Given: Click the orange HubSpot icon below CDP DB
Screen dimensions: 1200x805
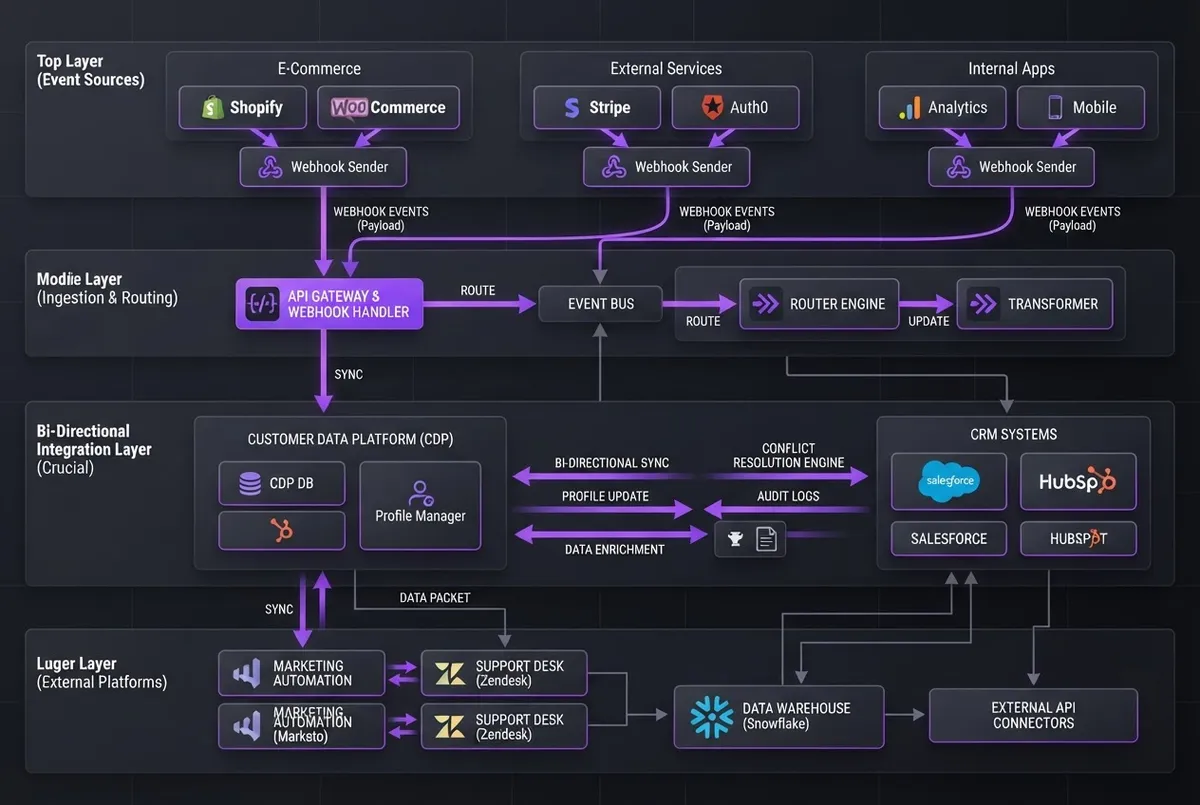Looking at the screenshot, I should (x=282, y=530).
